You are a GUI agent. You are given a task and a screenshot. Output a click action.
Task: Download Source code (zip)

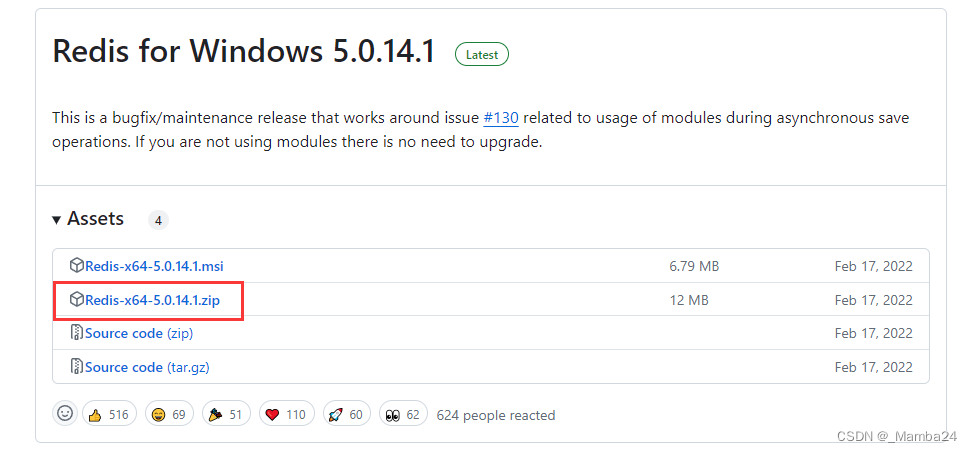(137, 333)
